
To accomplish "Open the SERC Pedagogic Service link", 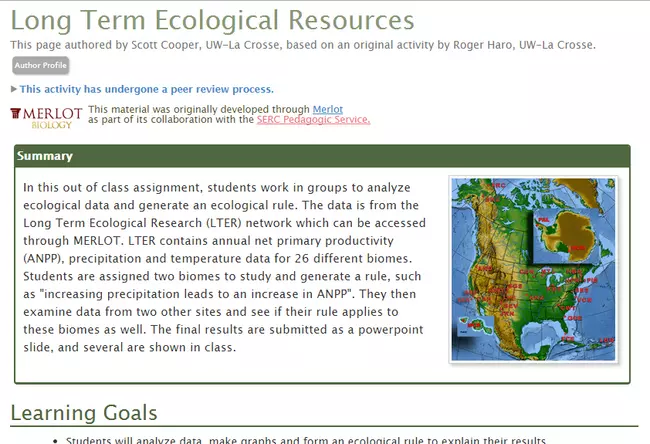I will click(313, 120).
